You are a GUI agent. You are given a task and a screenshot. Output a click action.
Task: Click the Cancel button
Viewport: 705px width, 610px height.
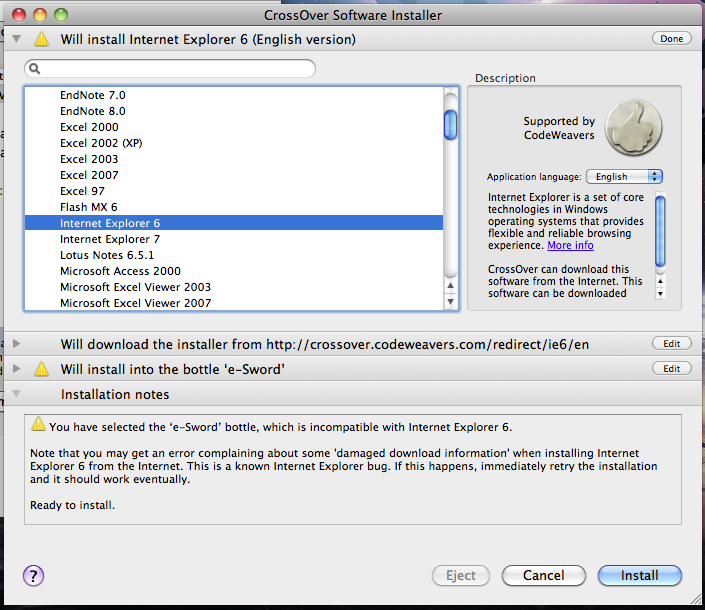[x=544, y=575]
